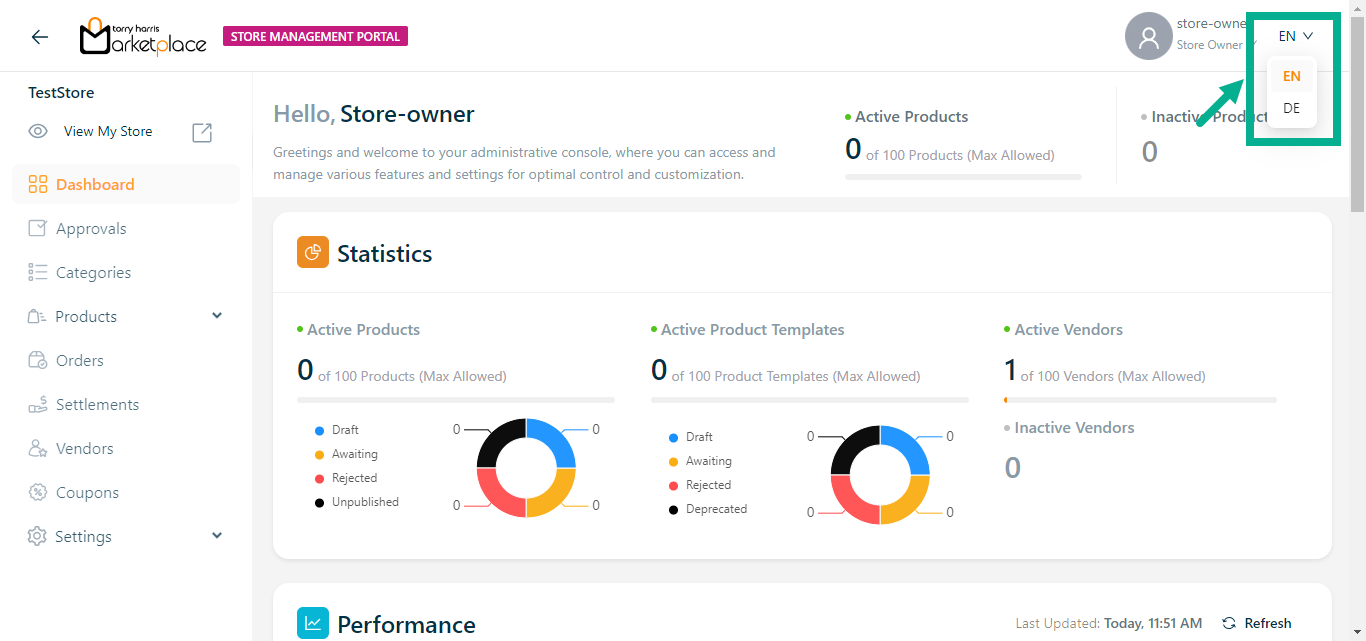Select EN language option

point(1291,76)
